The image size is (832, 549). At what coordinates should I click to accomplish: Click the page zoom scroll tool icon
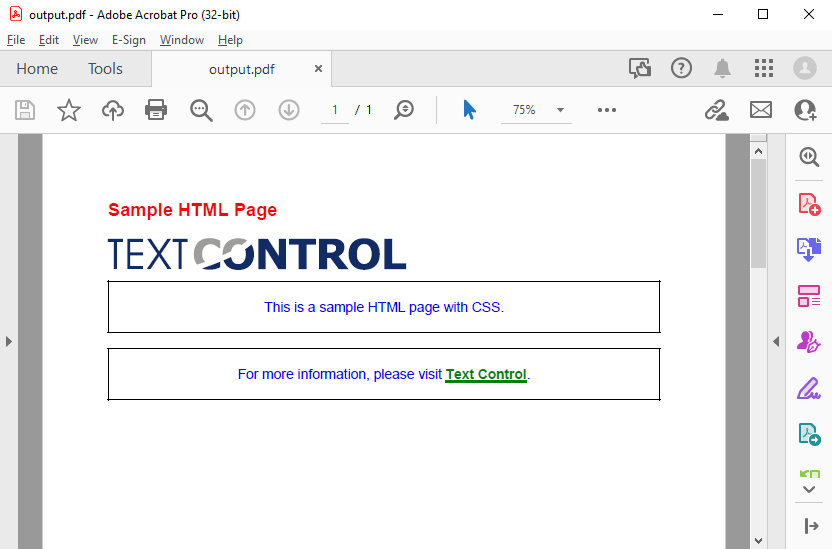tap(404, 110)
